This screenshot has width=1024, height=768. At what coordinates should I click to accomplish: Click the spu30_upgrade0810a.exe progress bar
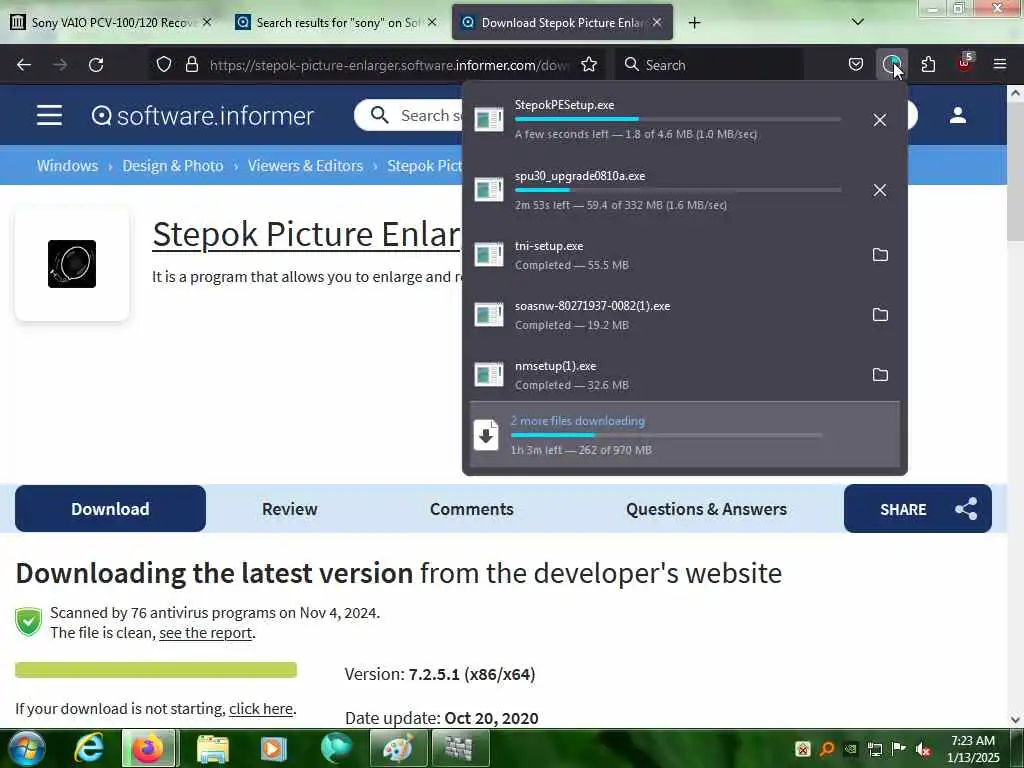point(677,190)
